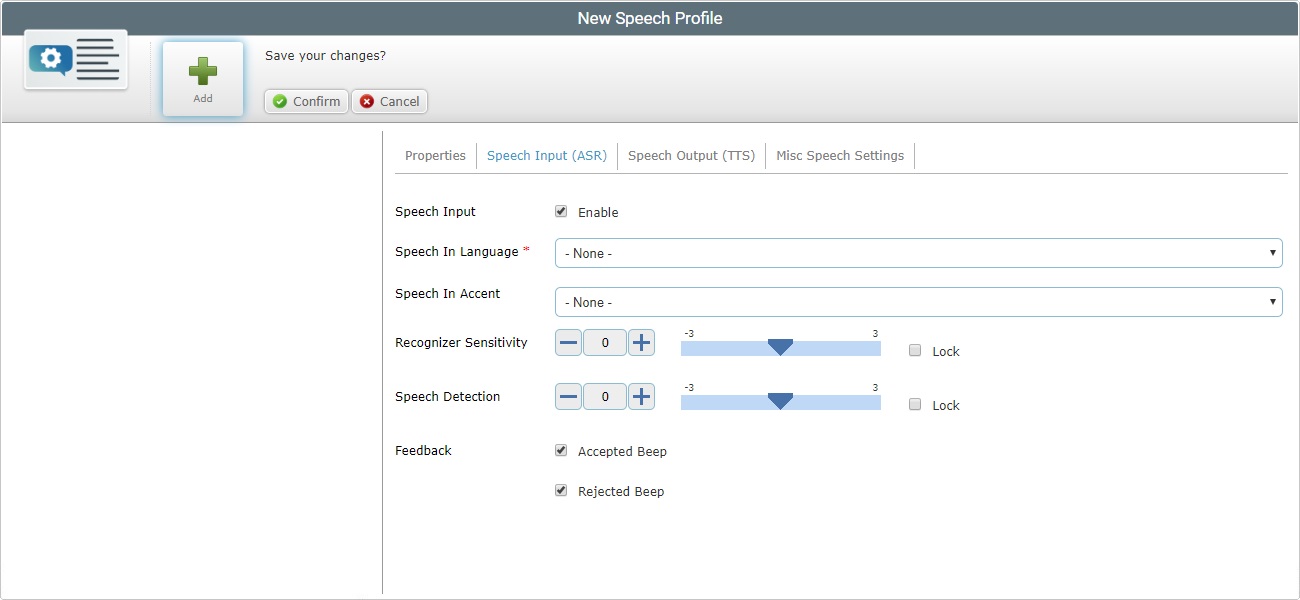
Task: Switch to the Speech Output (TTS) tab
Action: tap(691, 155)
